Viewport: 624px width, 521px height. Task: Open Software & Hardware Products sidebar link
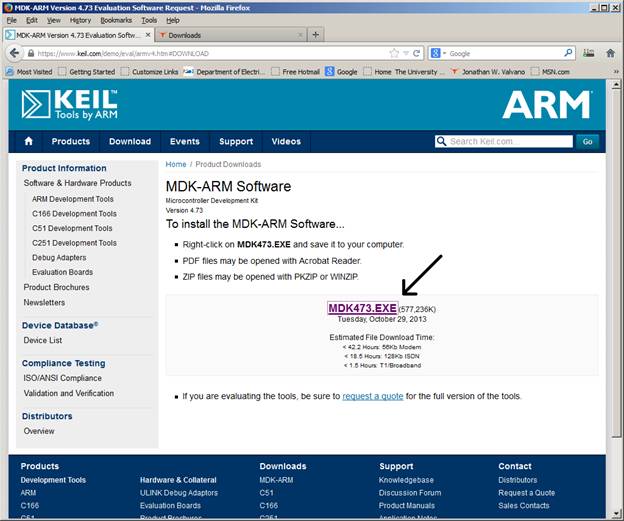click(x=78, y=183)
